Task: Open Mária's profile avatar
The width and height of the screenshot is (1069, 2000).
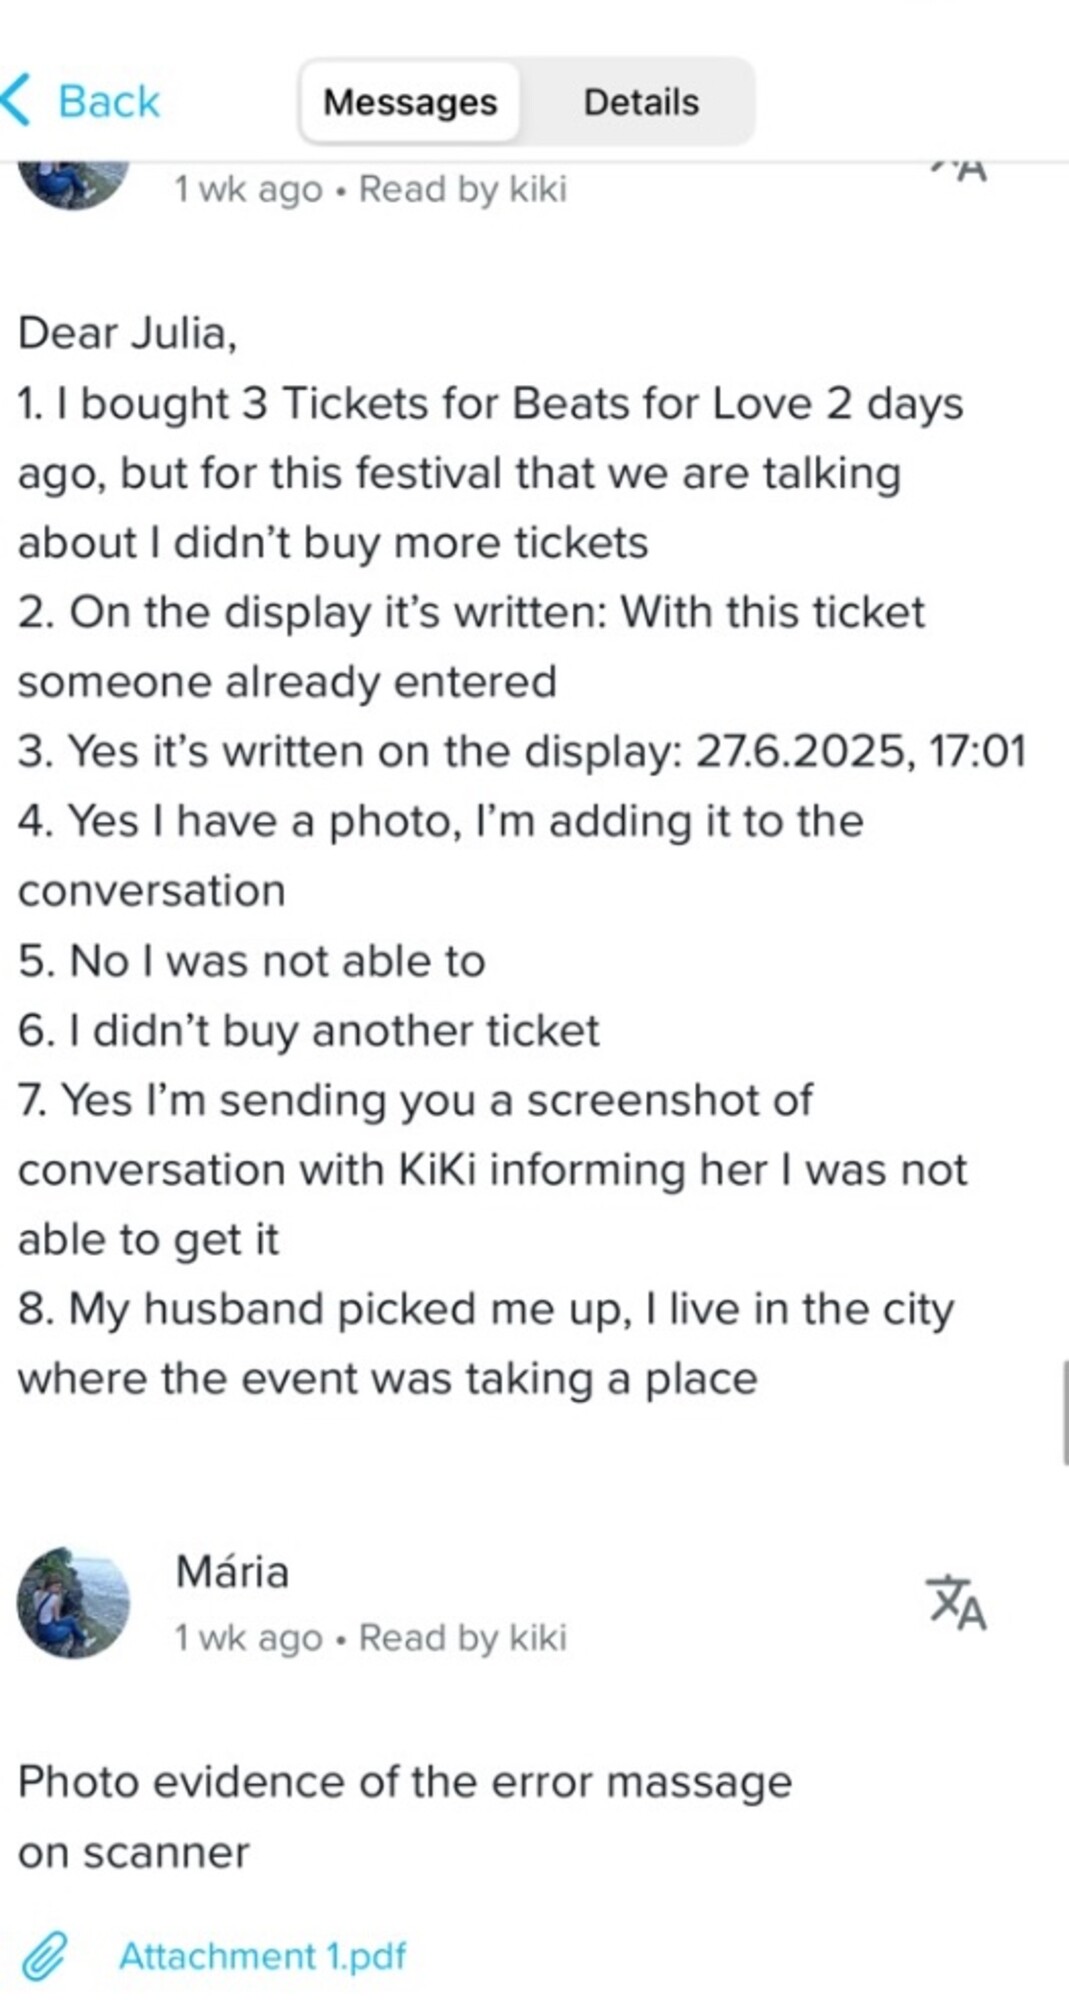Action: click(73, 1603)
